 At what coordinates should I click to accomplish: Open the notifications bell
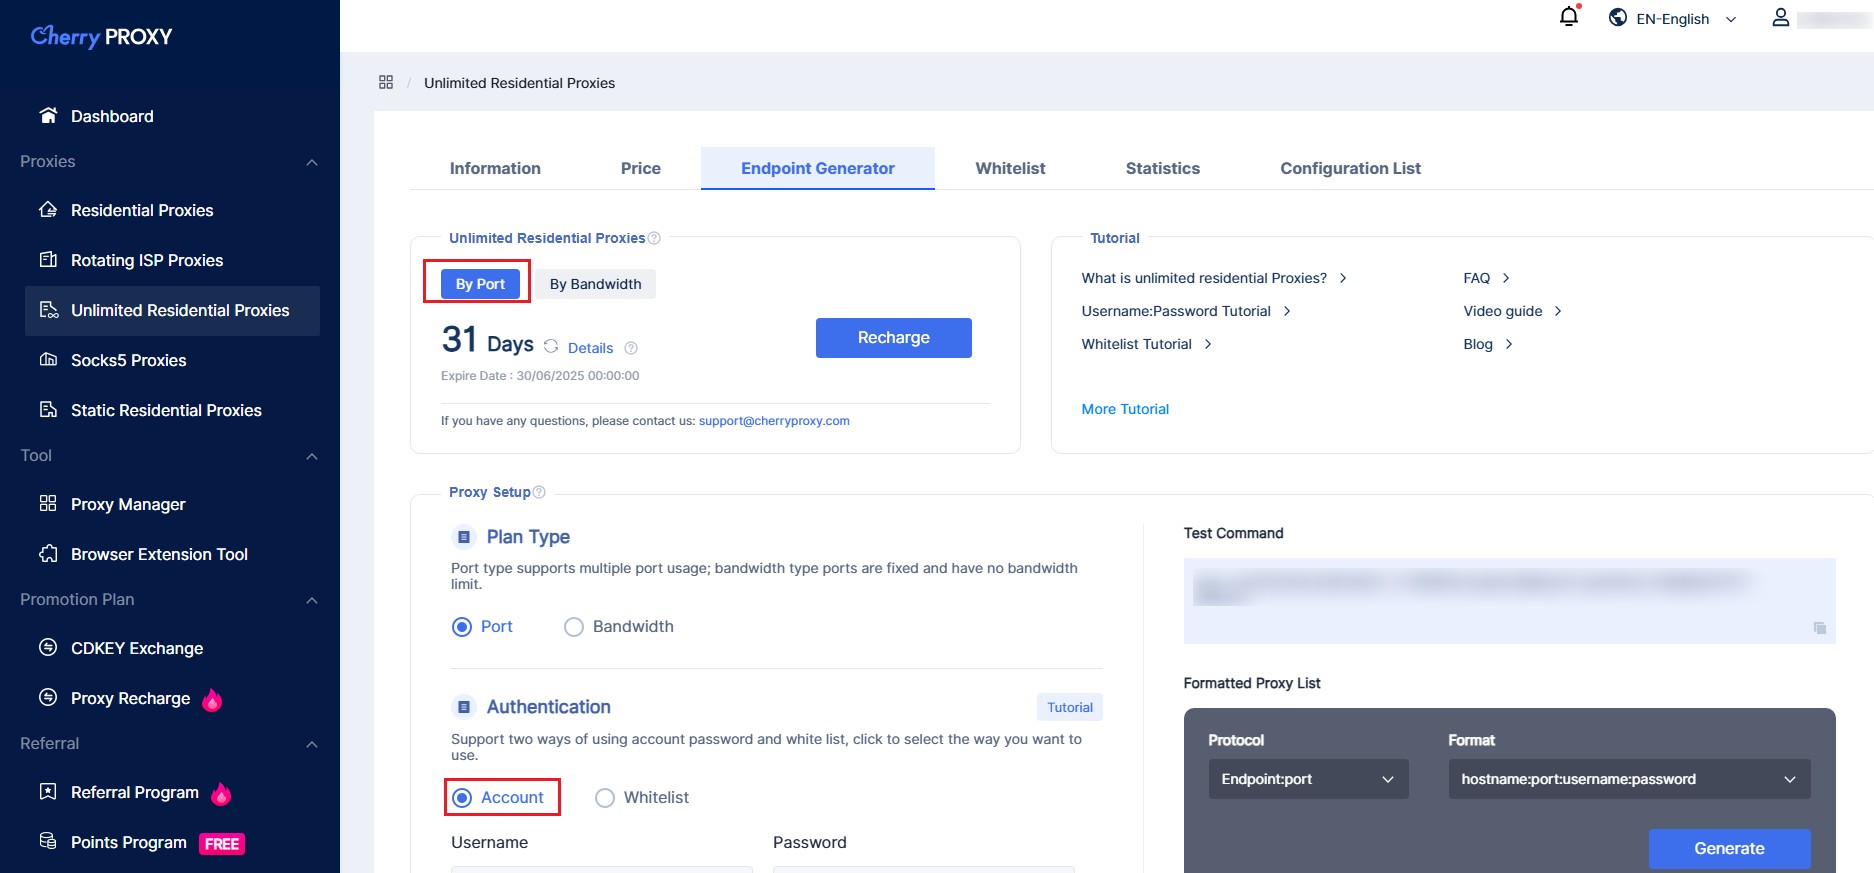pyautogui.click(x=1569, y=16)
